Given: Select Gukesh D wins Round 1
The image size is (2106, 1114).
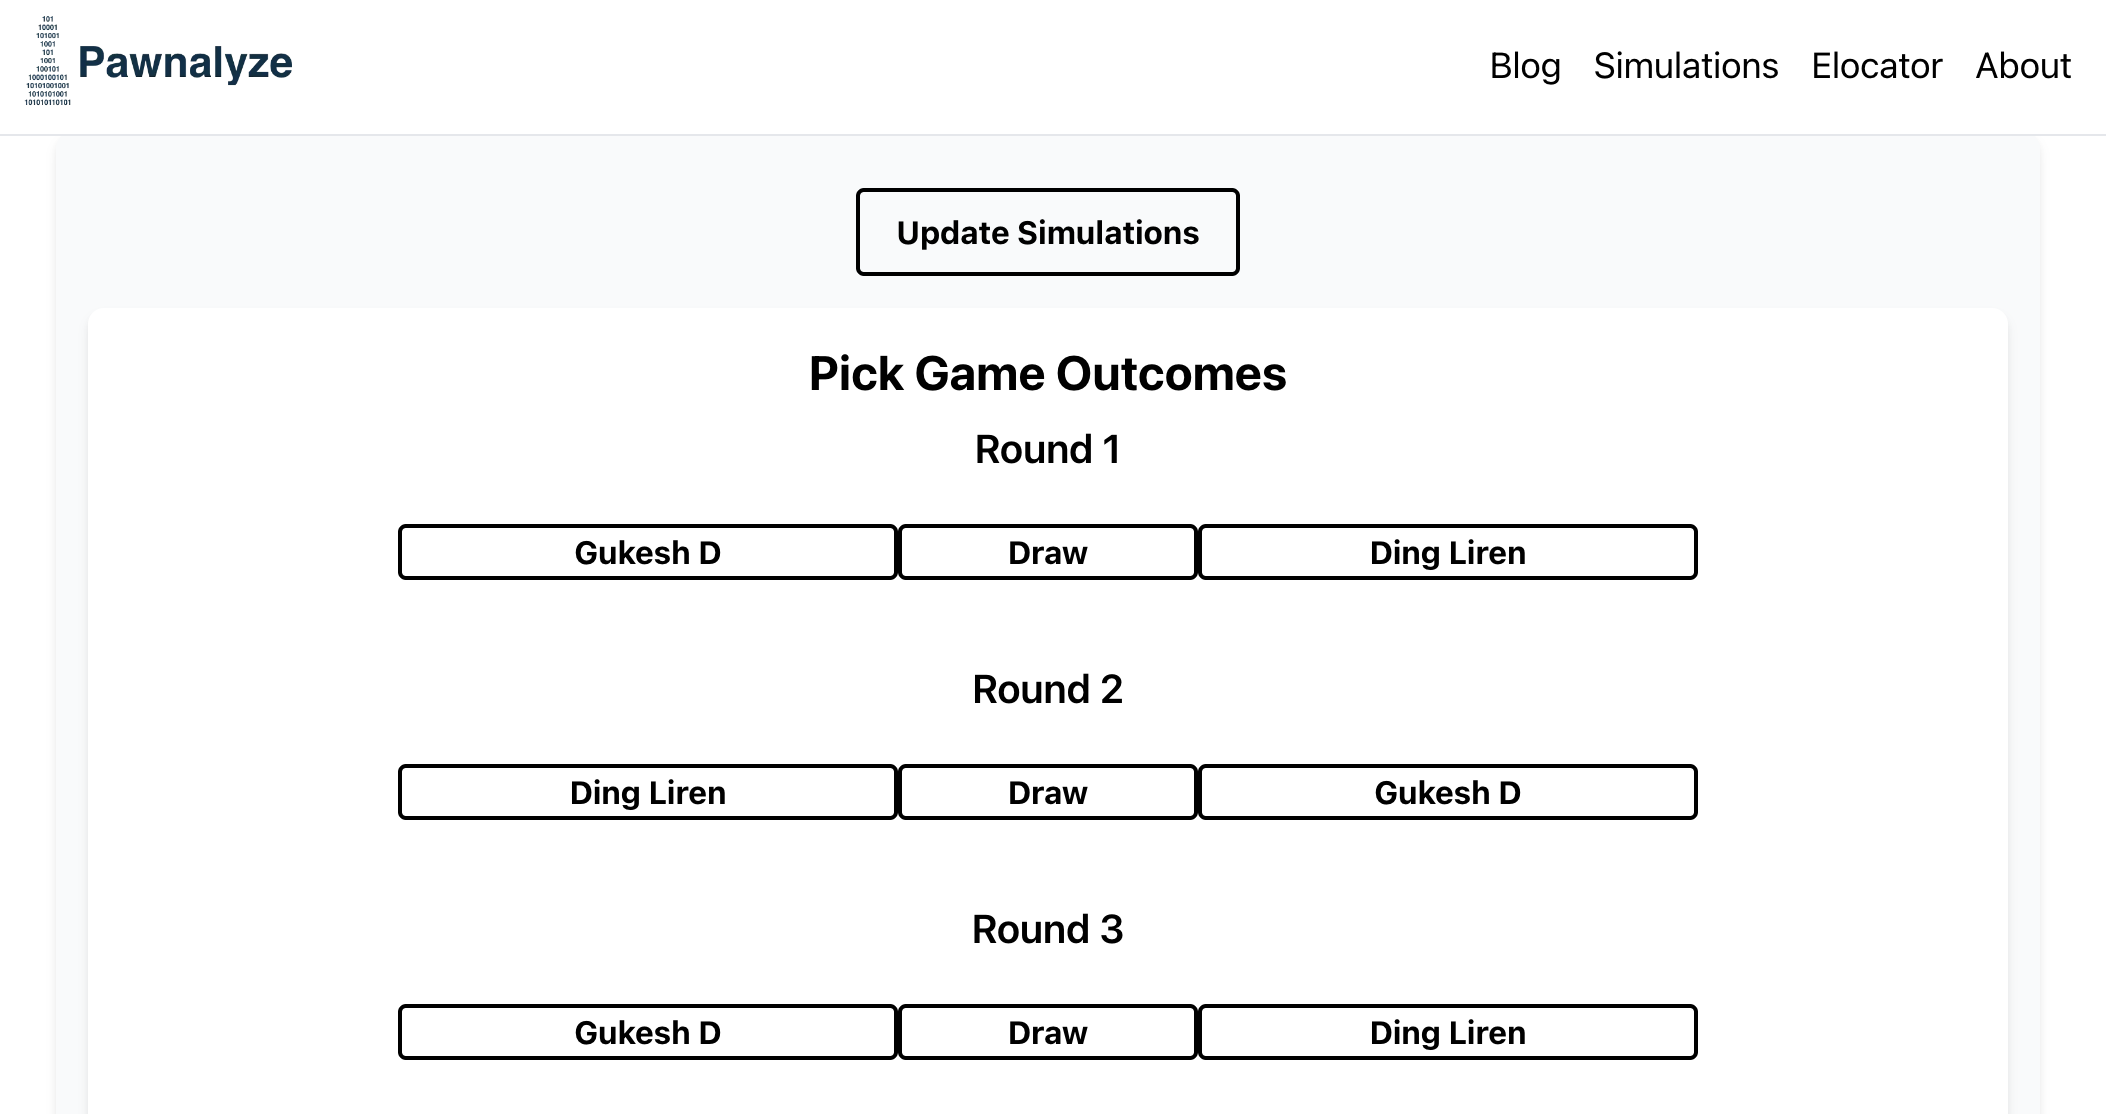Looking at the screenshot, I should point(646,550).
